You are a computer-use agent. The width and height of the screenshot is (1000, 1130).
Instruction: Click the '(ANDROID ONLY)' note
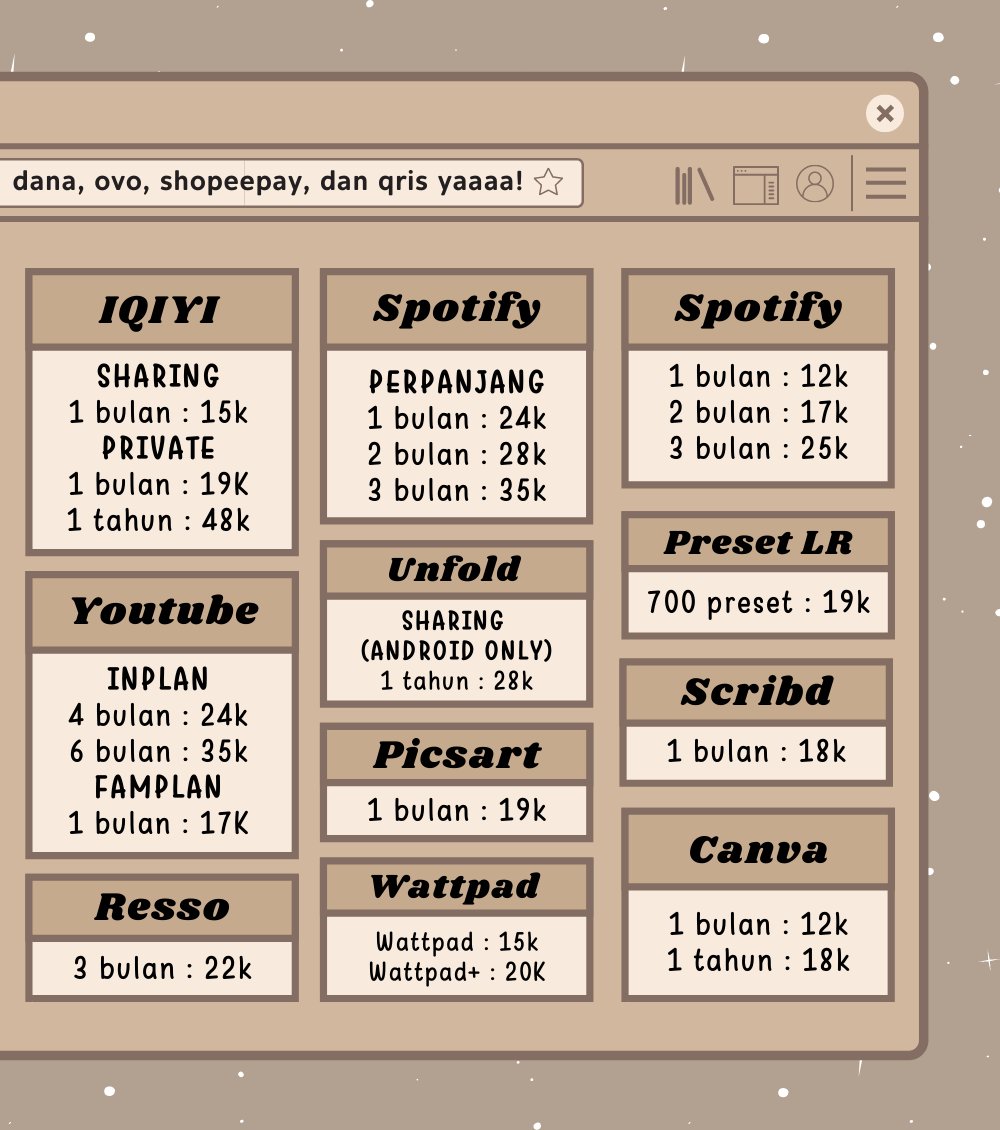pos(457,651)
